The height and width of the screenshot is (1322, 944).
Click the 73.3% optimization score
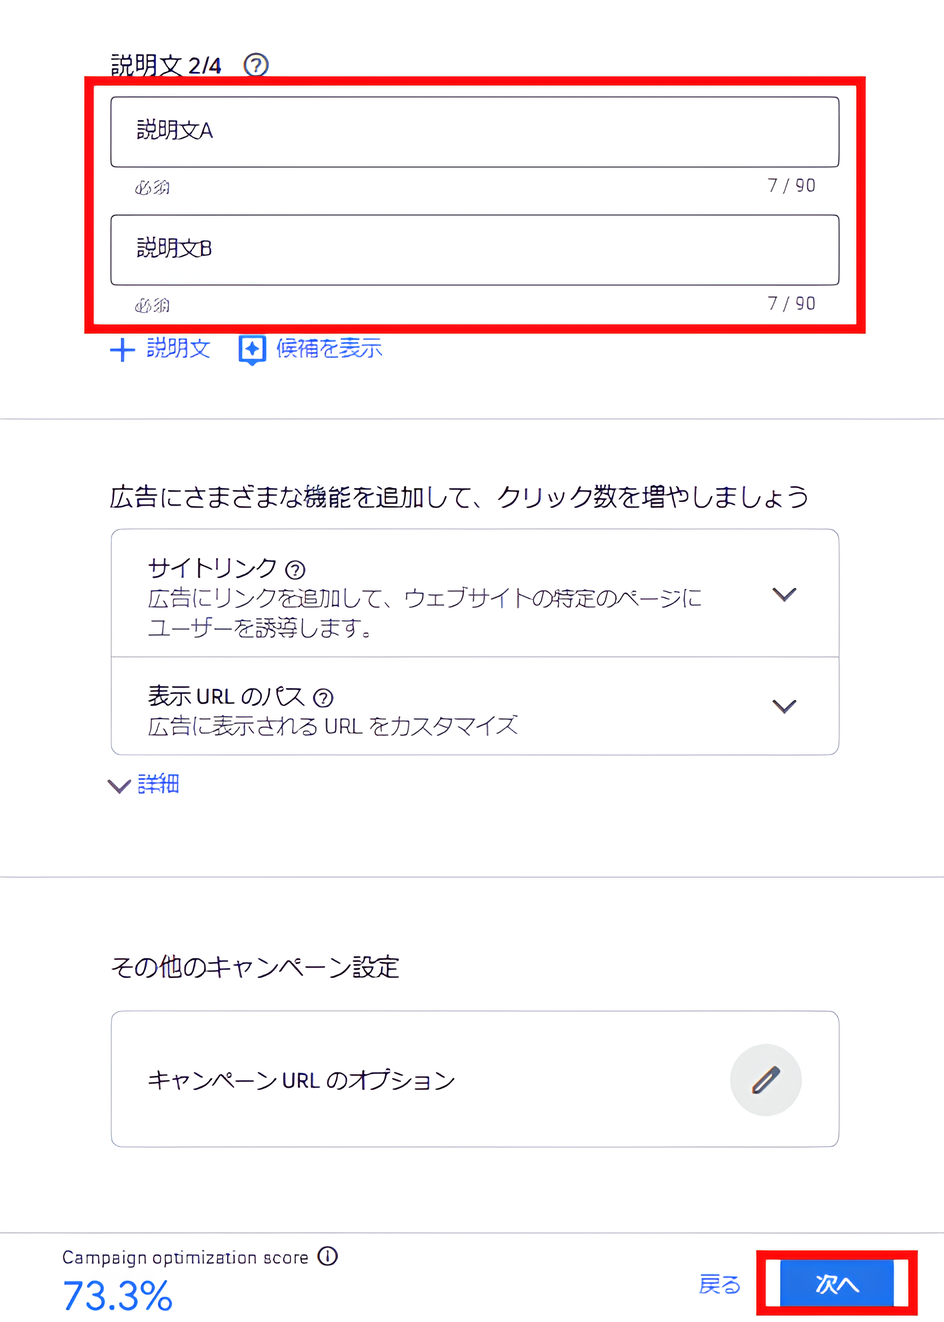click(x=117, y=1293)
